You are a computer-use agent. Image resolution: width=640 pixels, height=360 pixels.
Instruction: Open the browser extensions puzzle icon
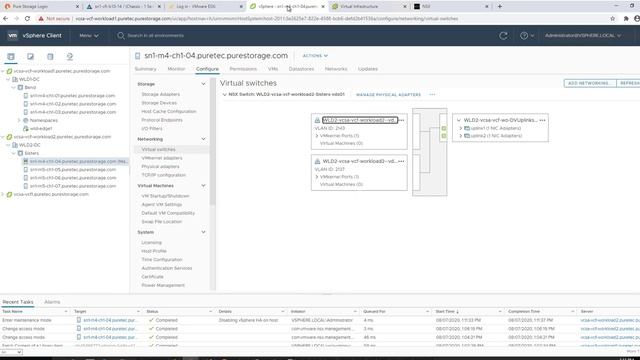(x=626, y=19)
